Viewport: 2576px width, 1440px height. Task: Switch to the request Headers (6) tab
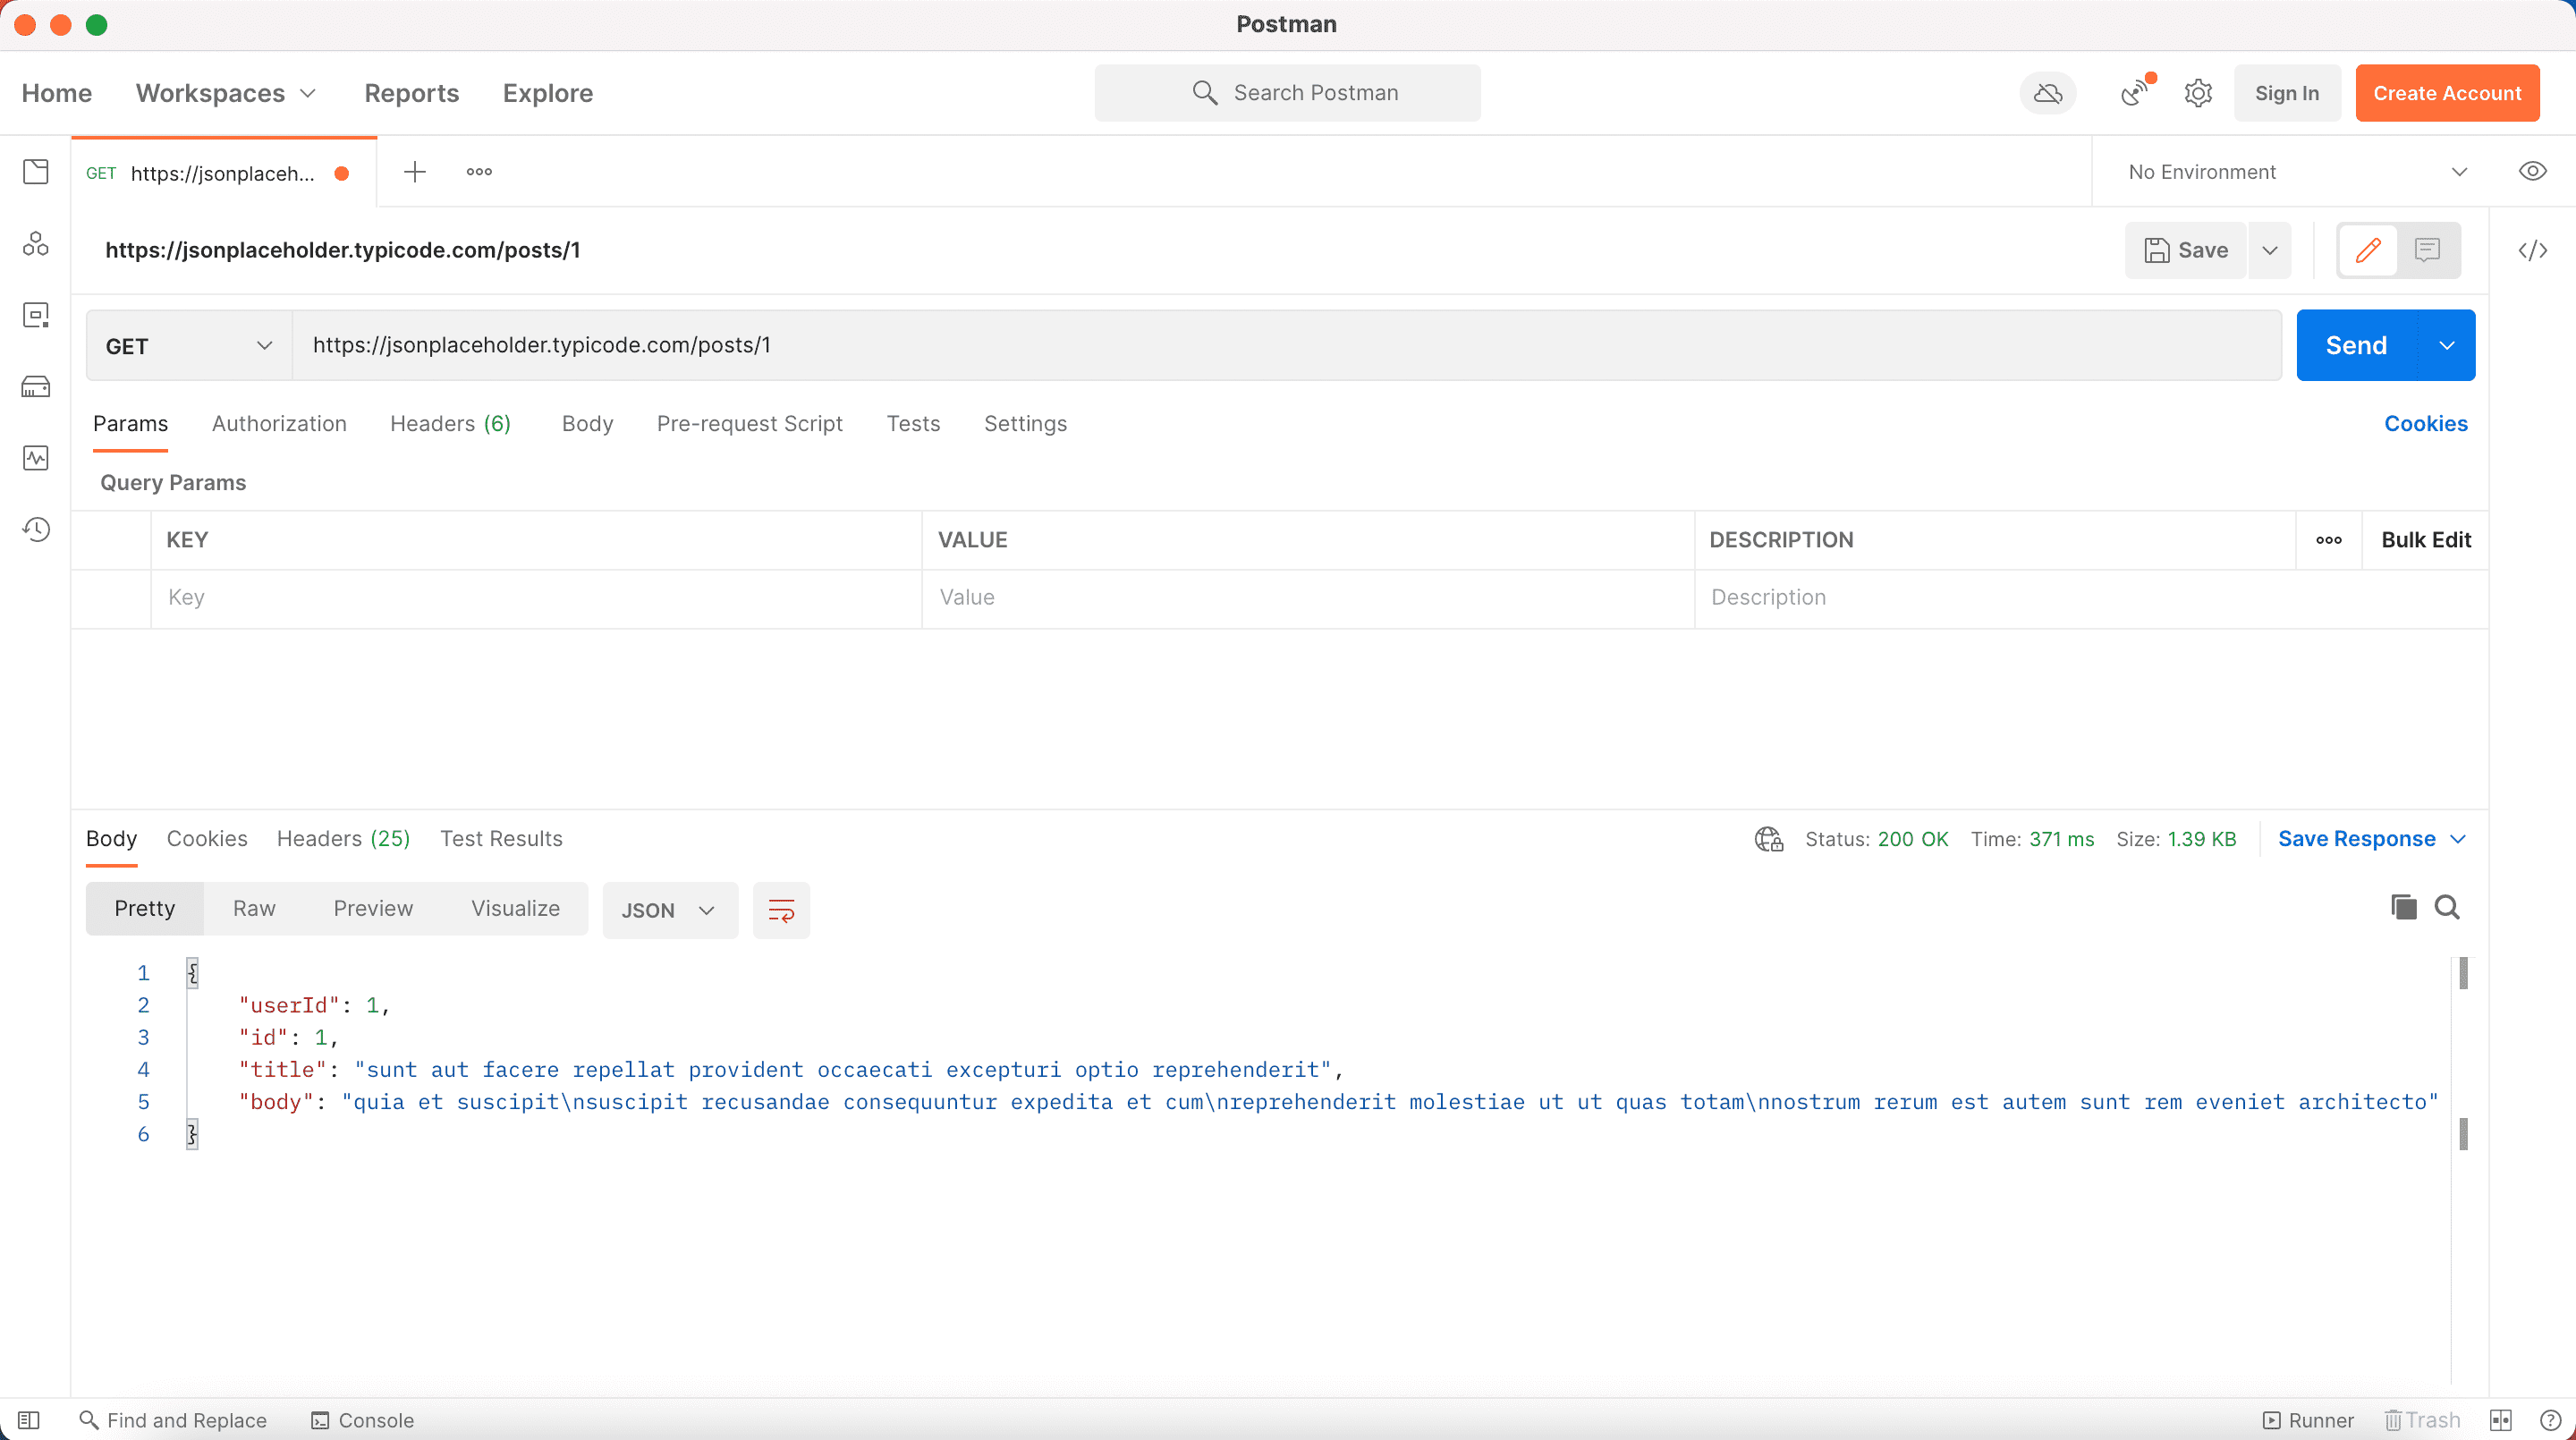pyautogui.click(x=450, y=424)
